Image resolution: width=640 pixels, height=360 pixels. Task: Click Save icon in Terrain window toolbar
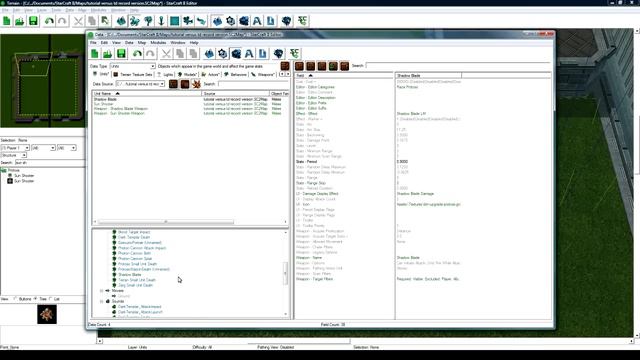33,21
